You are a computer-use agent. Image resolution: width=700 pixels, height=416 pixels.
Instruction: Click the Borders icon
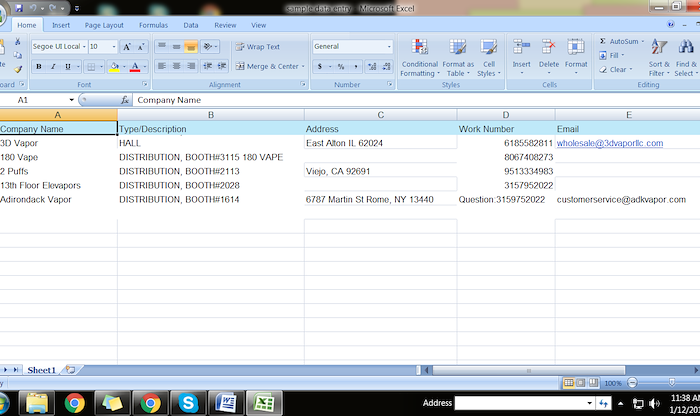pos(91,67)
